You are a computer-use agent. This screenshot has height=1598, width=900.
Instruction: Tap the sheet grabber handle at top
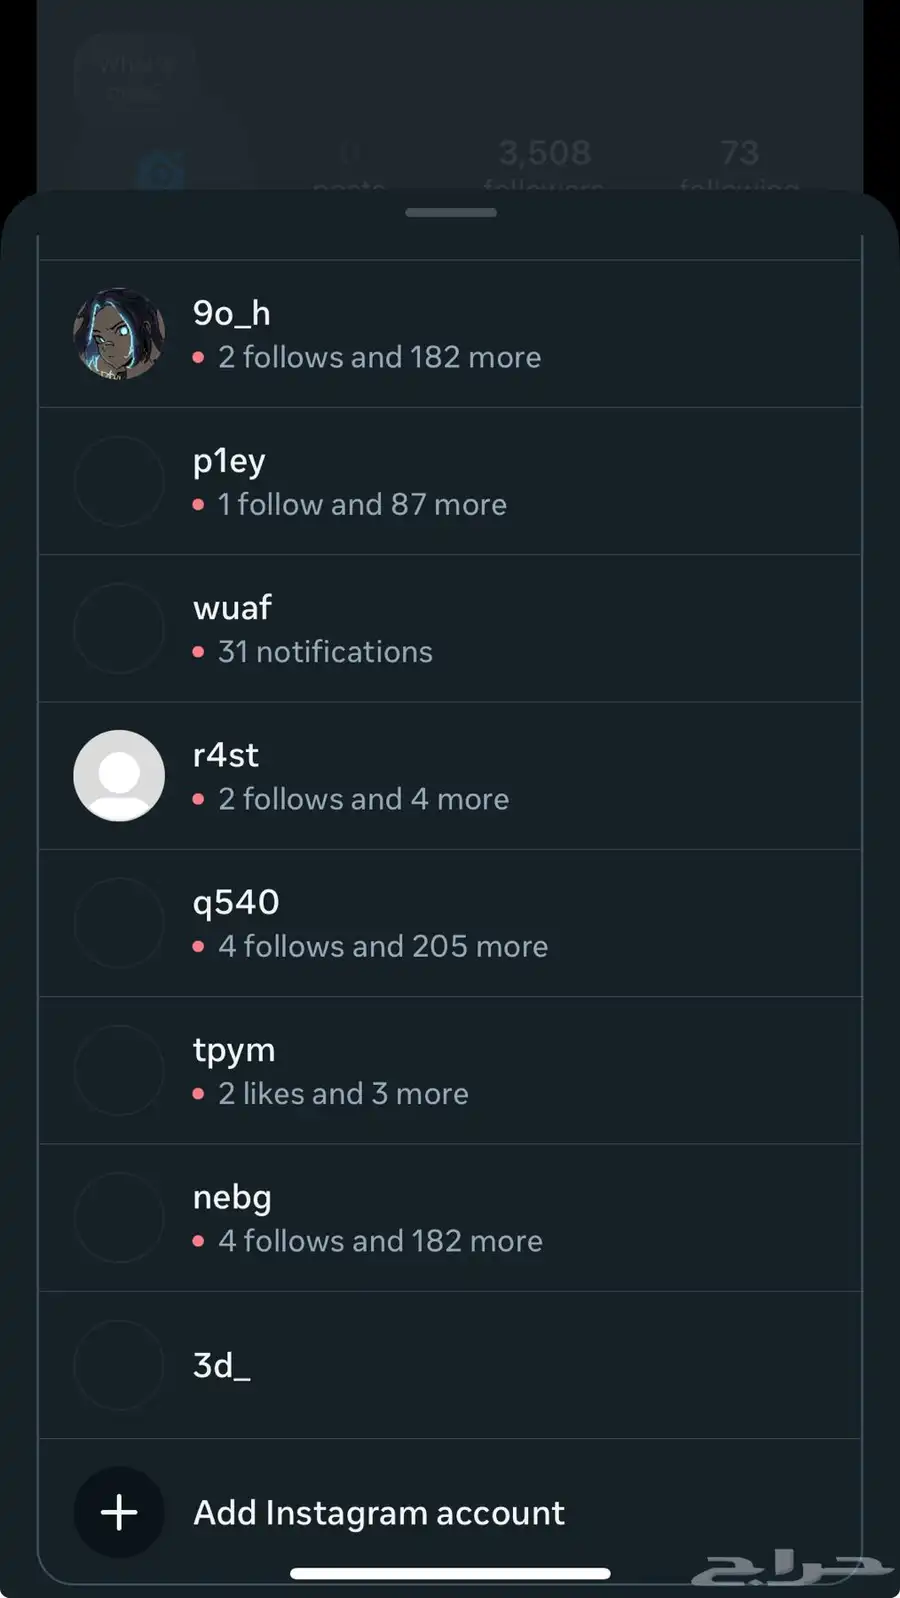tap(451, 212)
